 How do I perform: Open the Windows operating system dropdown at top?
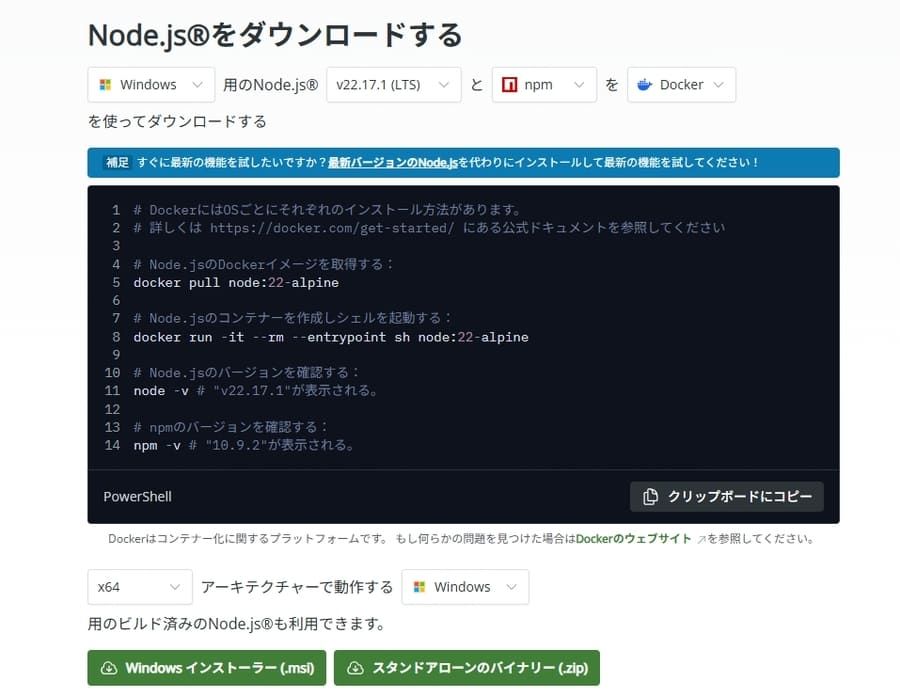(x=152, y=85)
